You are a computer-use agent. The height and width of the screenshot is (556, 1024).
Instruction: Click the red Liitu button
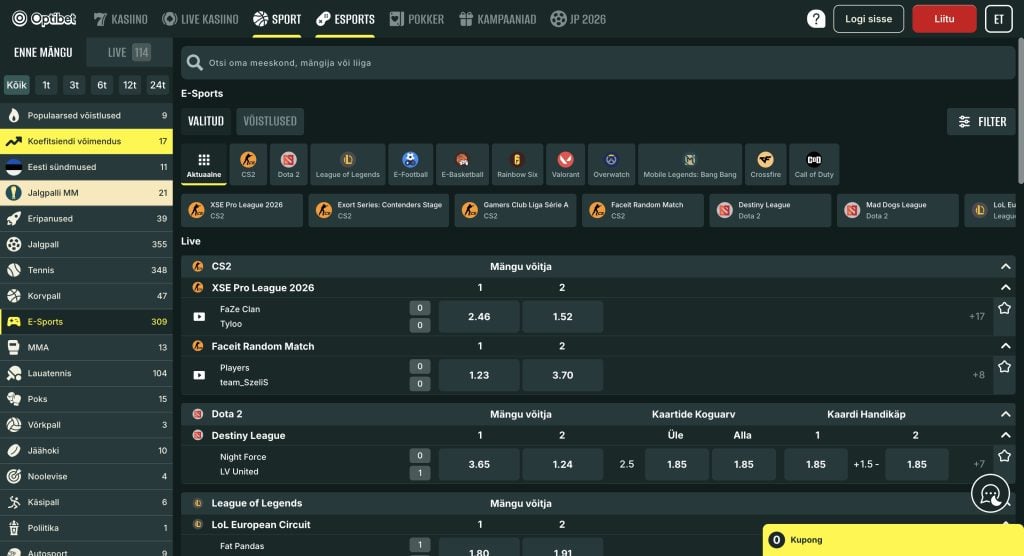coord(944,19)
